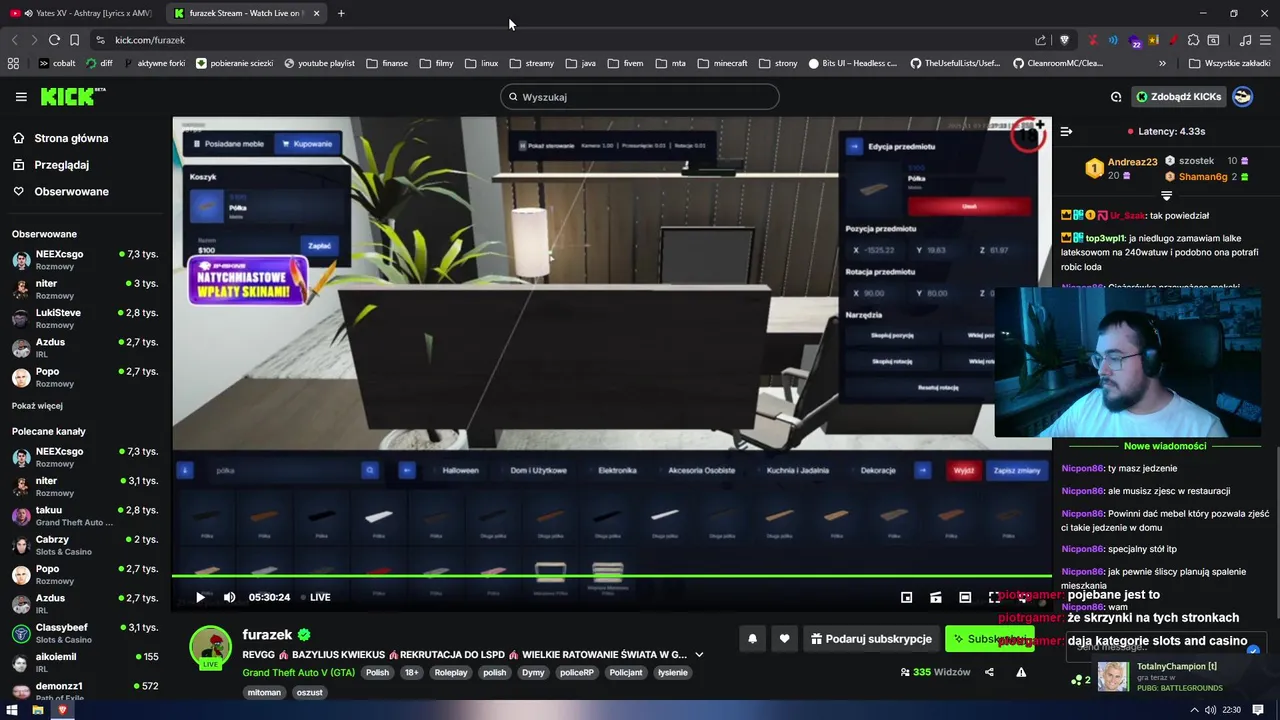This screenshot has width=1280, height=720.
Task: Click the Wyszukaj search field
Action: (x=639, y=97)
